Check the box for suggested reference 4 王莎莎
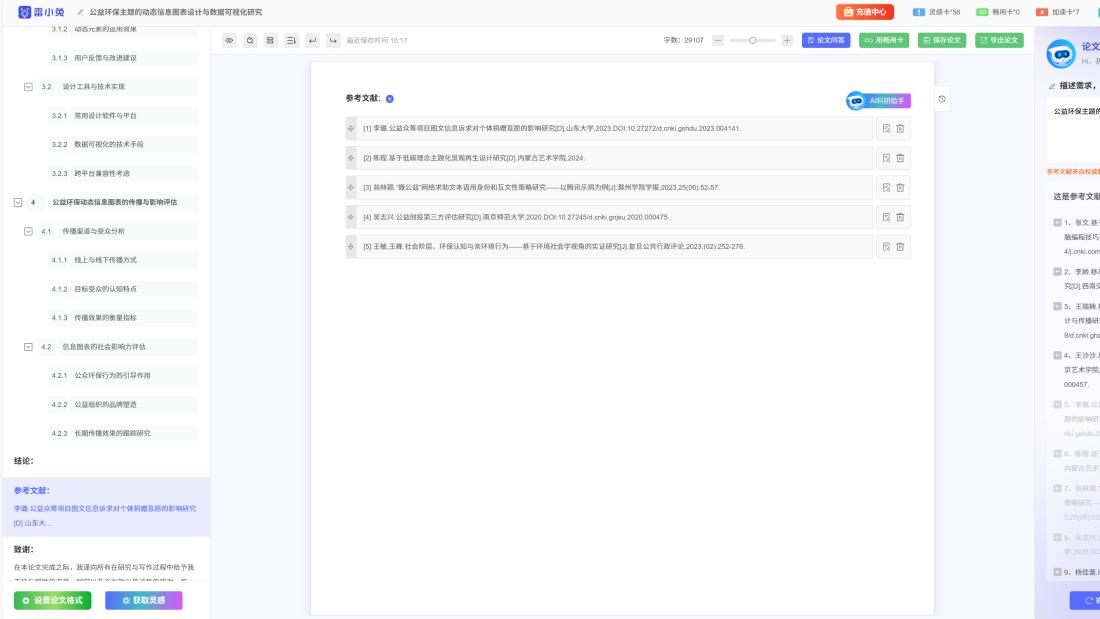The height and width of the screenshot is (619, 1100). (x=1057, y=355)
